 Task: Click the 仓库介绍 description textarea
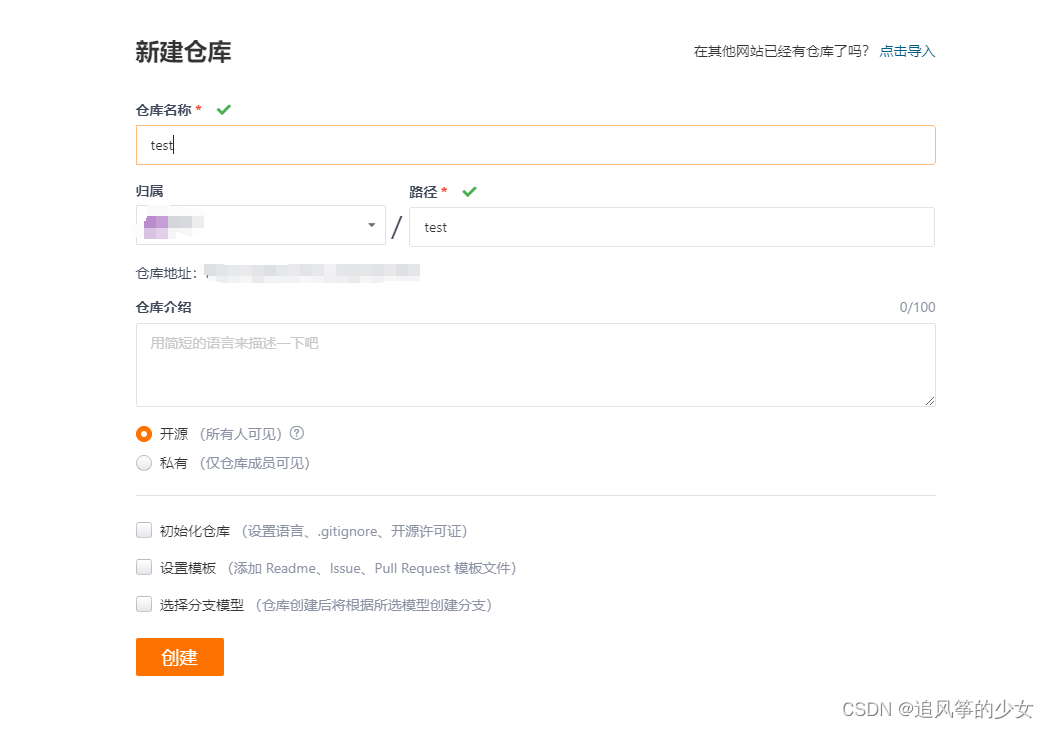pyautogui.click(x=535, y=365)
